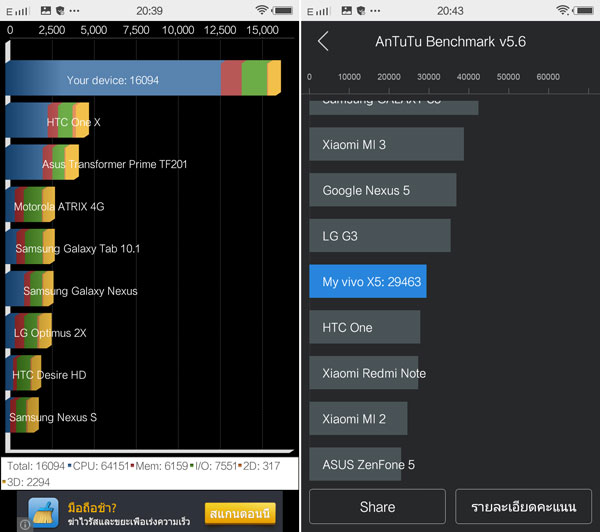Viewport: 600px width, 532px height.
Task: Tap the CPU: 64151 score text
Action: [100, 466]
